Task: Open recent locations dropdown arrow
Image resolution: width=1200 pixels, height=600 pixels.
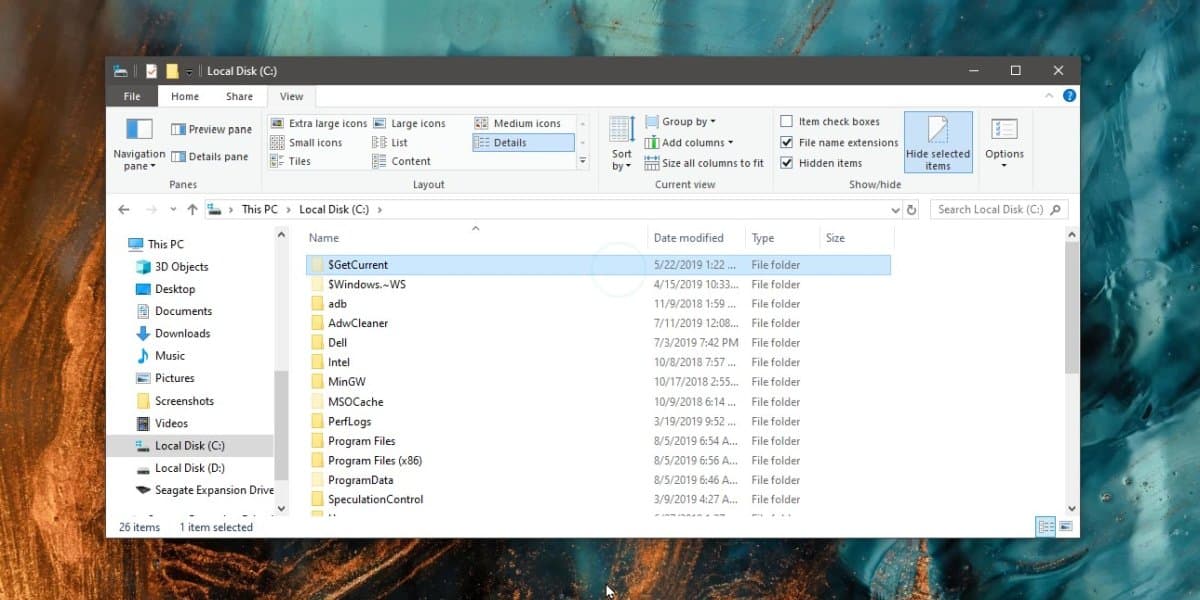Action: pyautogui.click(x=172, y=210)
